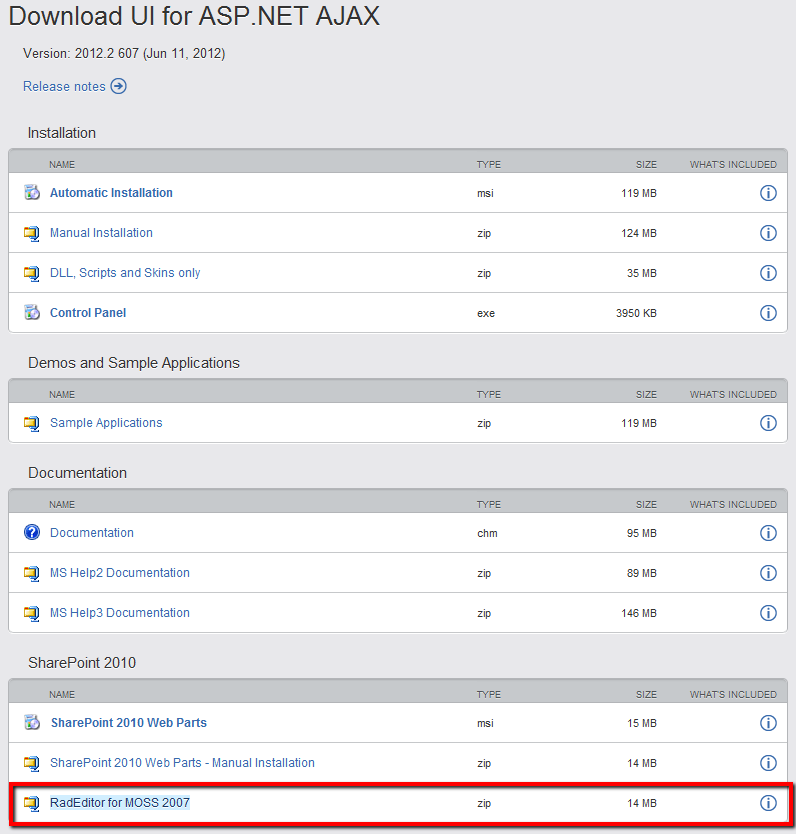
Task: Click RadEditor for MOSS 2007 link
Action: [x=119, y=803]
